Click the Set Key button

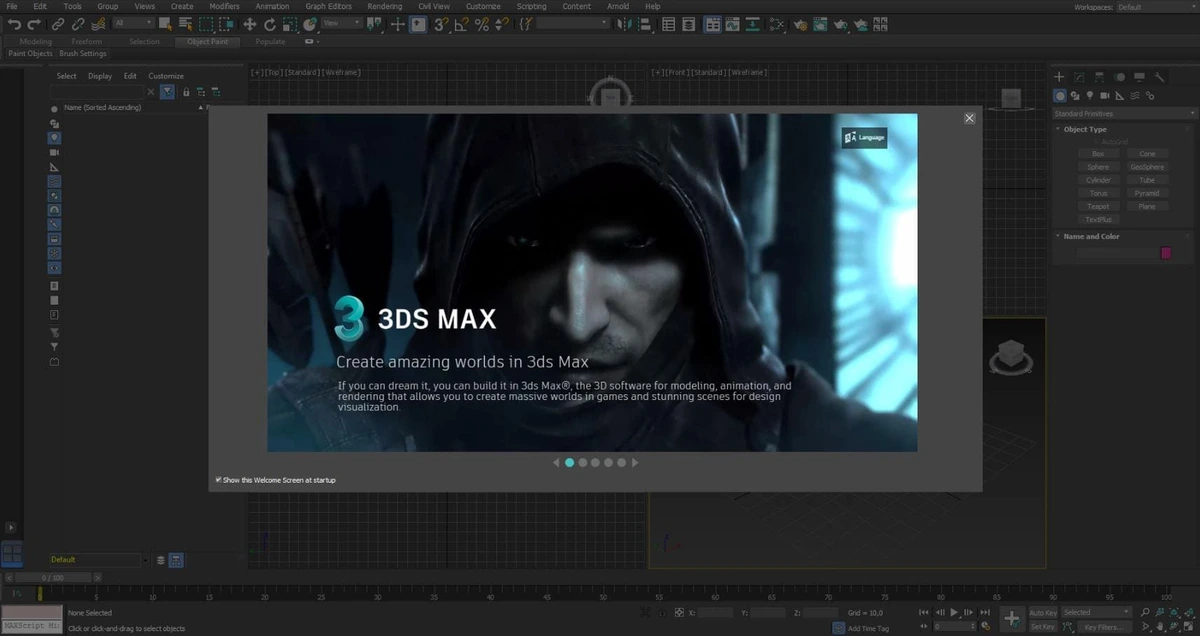point(1043,627)
